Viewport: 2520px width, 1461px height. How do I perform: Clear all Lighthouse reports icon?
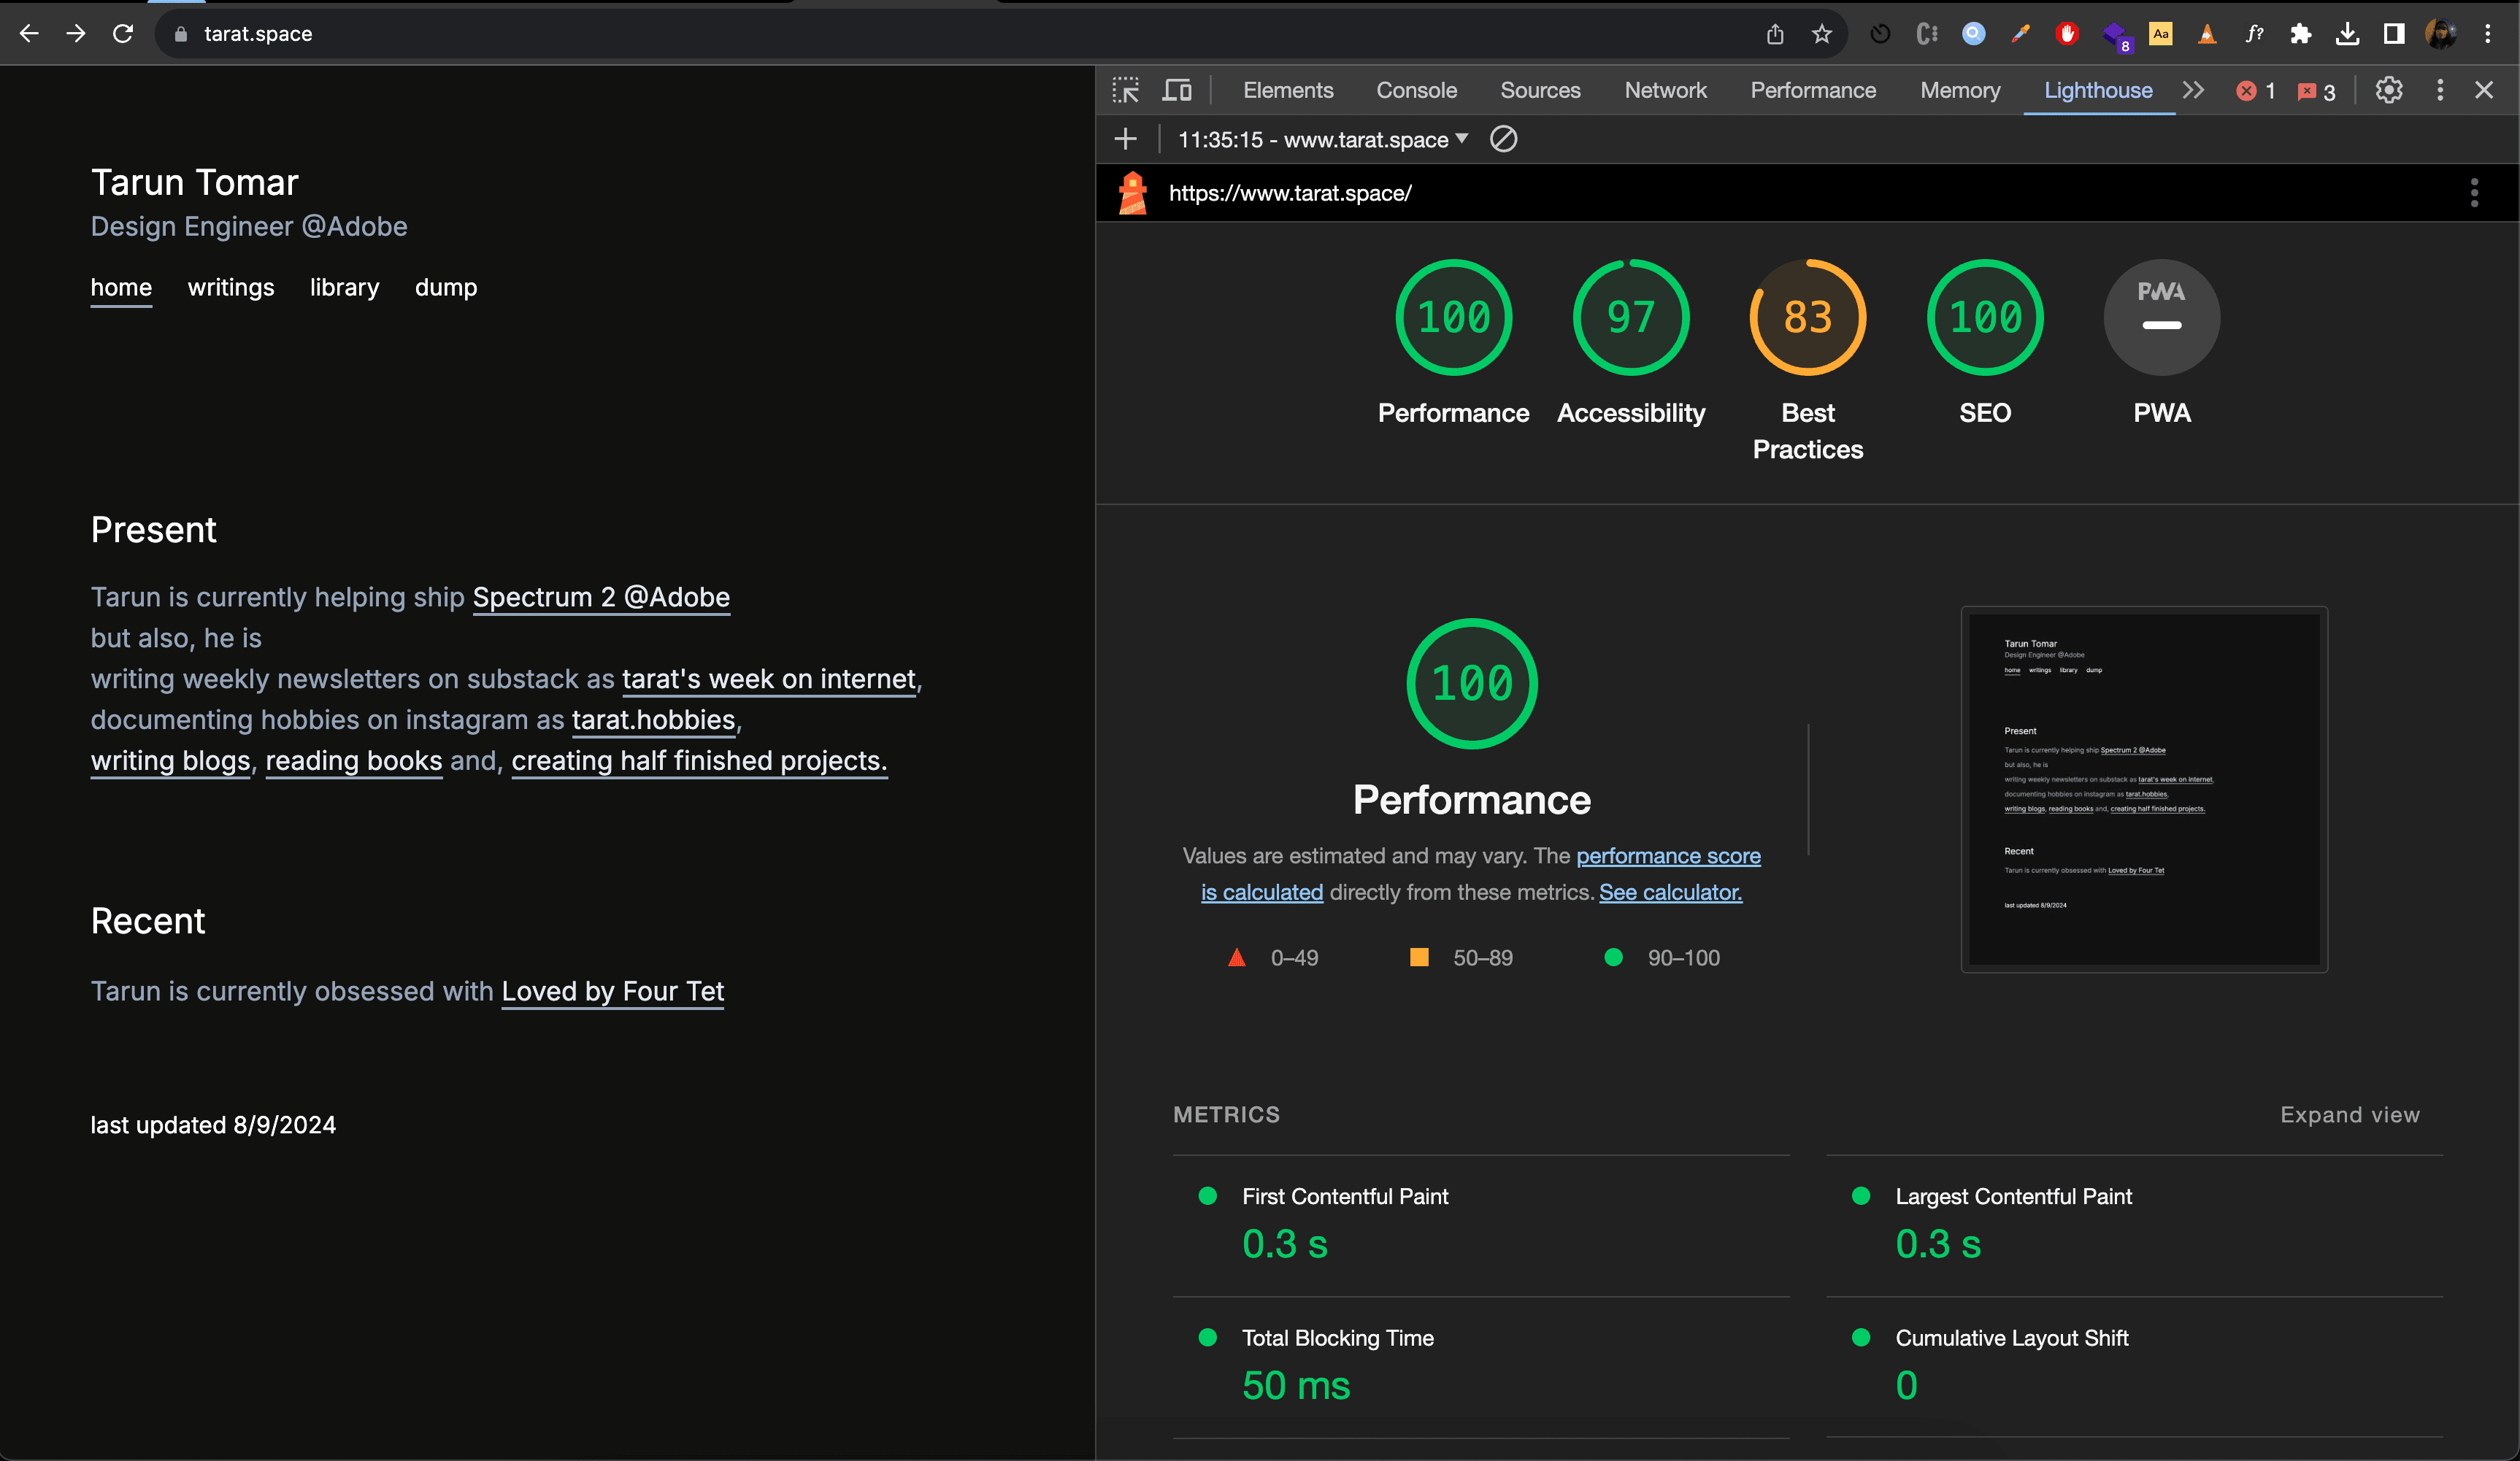pyautogui.click(x=1503, y=139)
